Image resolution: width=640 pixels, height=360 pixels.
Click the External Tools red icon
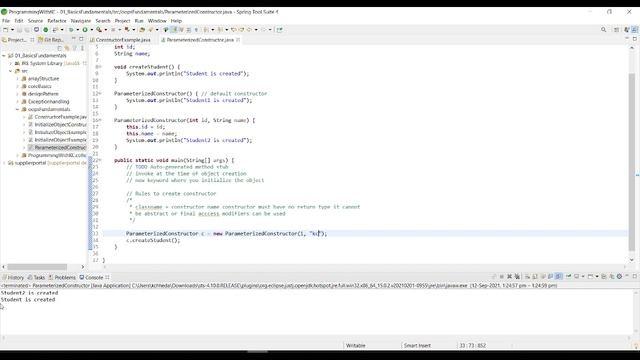[x=127, y=29]
